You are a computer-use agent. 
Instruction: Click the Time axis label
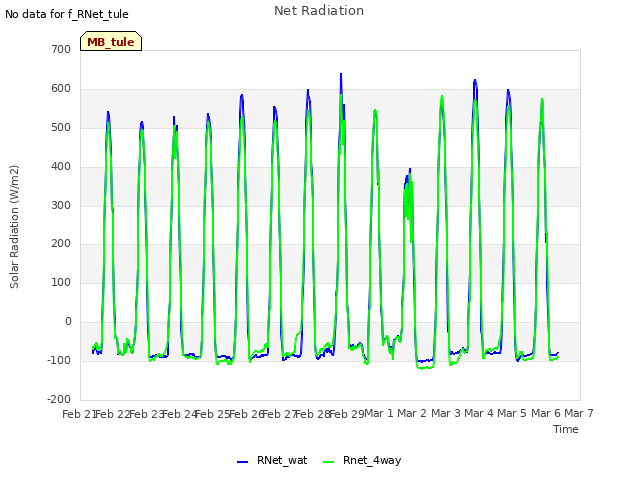coord(566,429)
